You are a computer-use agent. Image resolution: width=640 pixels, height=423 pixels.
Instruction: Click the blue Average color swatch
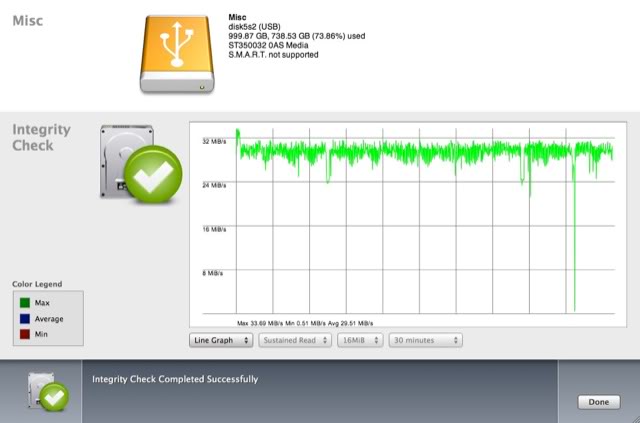[25, 318]
